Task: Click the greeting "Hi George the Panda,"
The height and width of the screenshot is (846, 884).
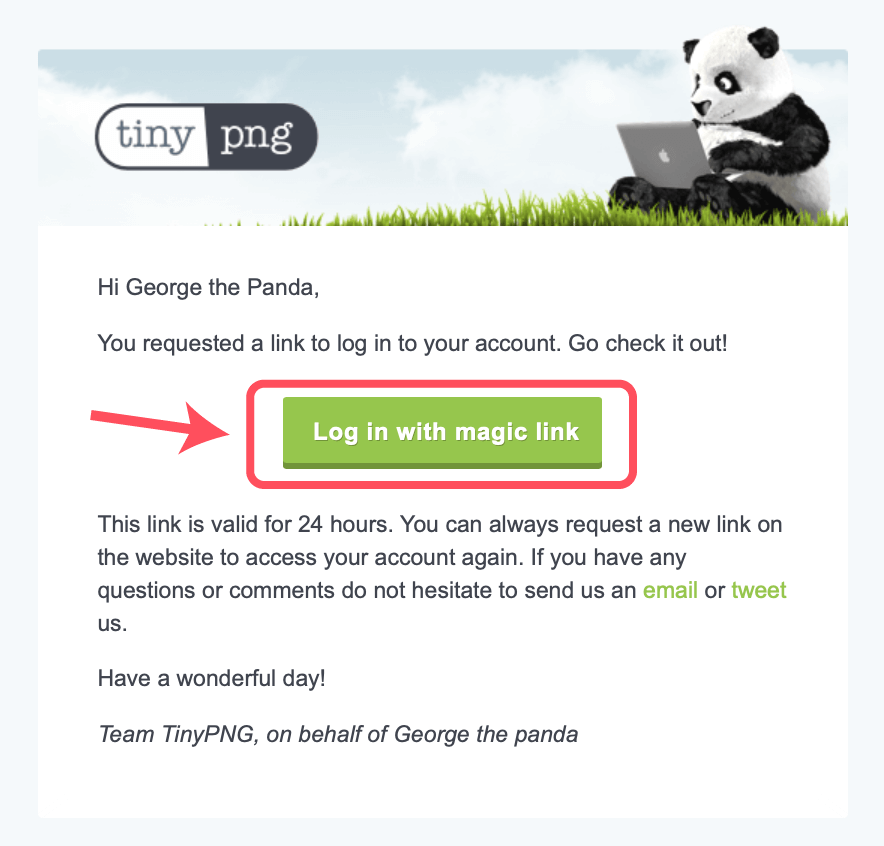Action: coord(209,287)
